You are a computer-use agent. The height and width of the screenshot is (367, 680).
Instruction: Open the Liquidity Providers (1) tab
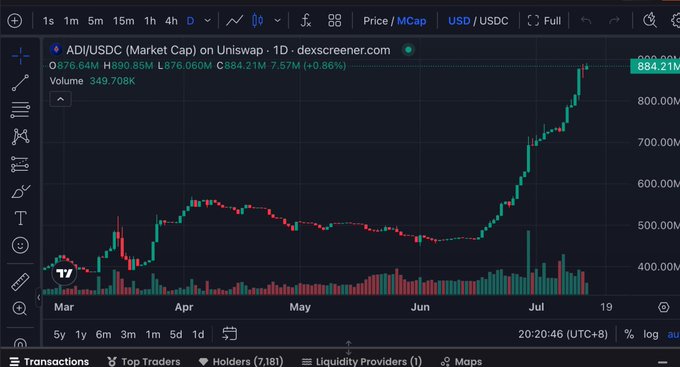click(362, 361)
